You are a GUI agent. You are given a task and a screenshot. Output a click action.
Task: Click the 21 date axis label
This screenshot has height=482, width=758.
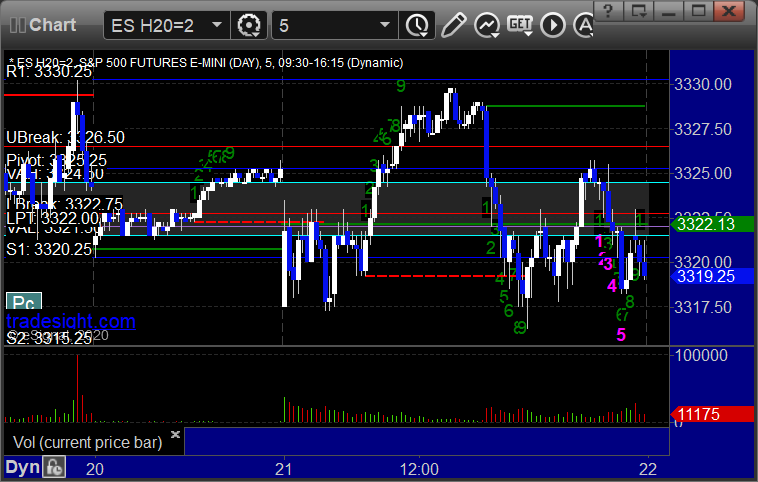coord(284,469)
